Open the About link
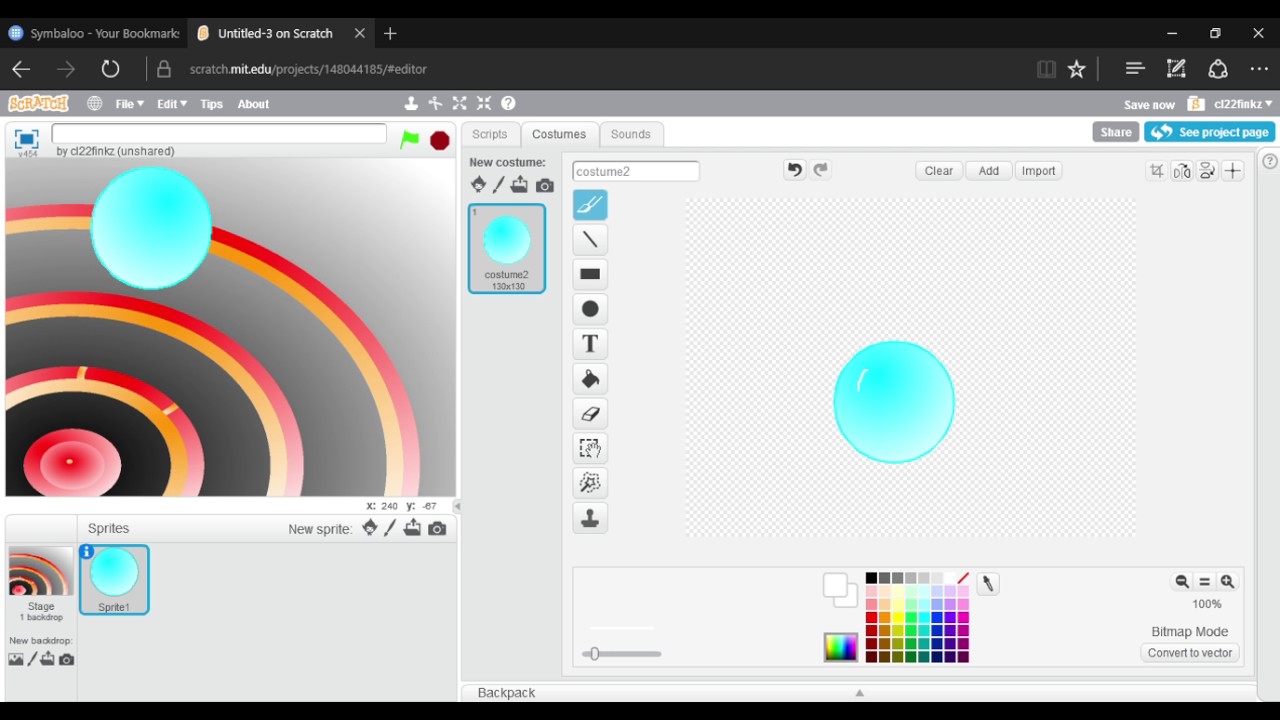The image size is (1280, 720). point(253,104)
